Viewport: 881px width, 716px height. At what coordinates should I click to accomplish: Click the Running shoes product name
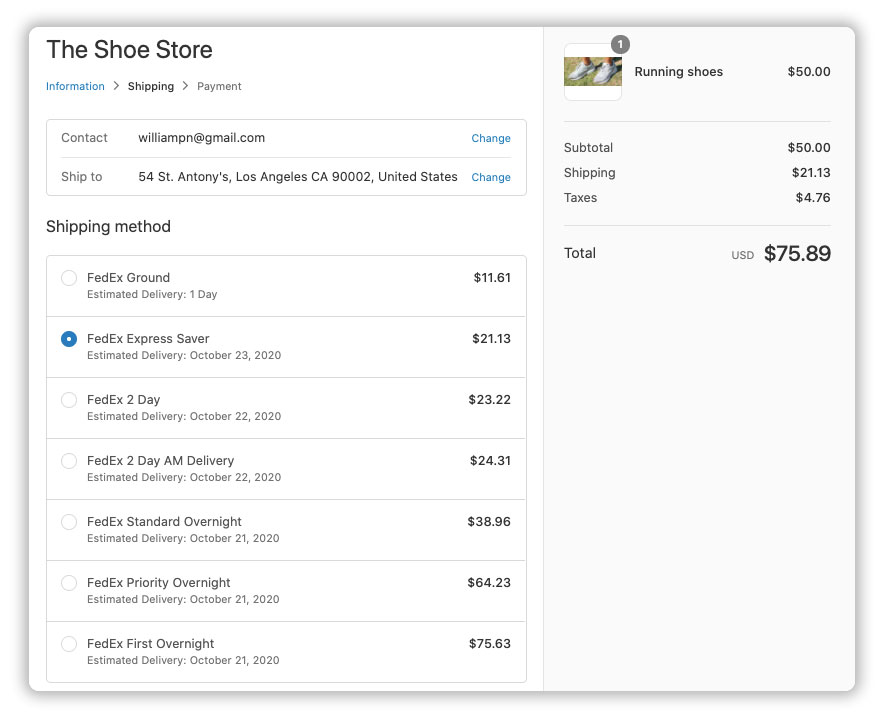[679, 72]
